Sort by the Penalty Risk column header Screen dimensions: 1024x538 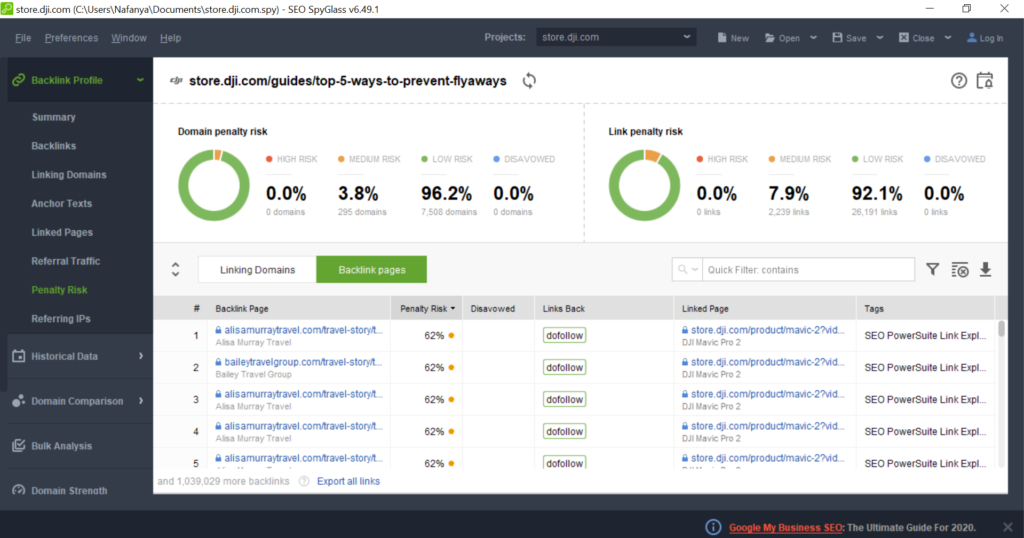click(x=426, y=308)
